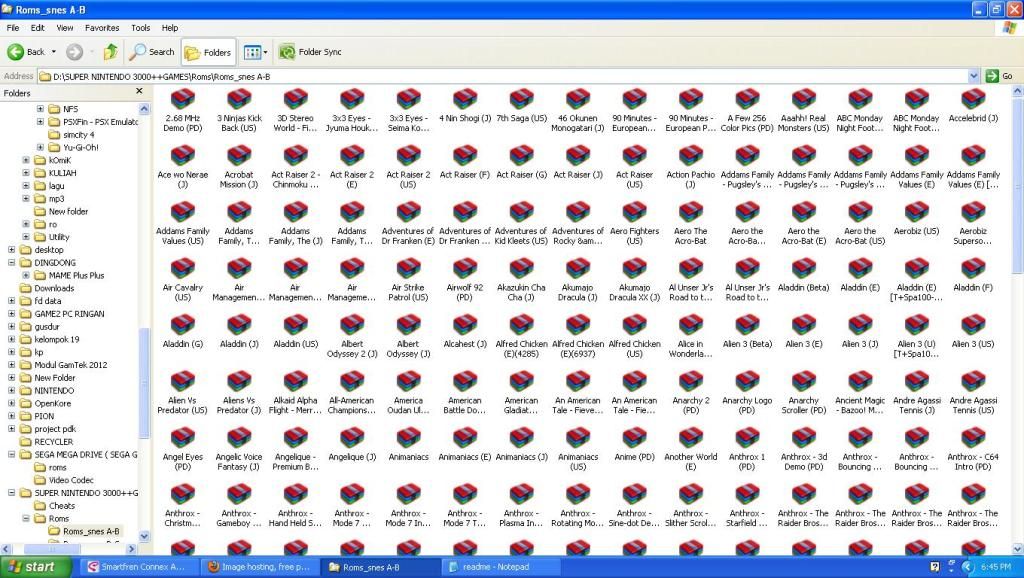
Task: Select the Ace wo Nerae (J) archive
Action: pos(183,167)
